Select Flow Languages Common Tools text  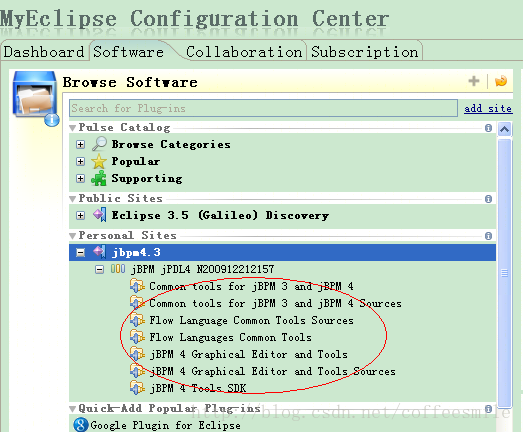click(230, 337)
